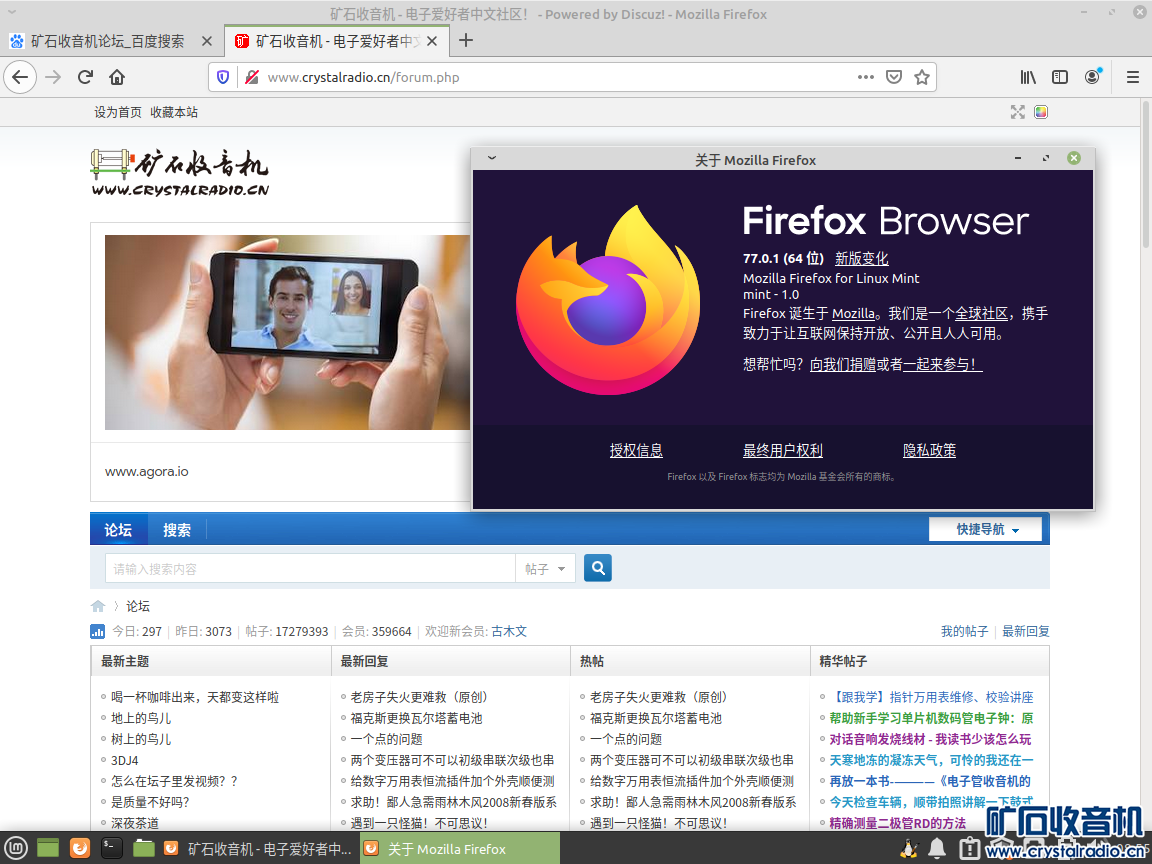Bookmark this page with the star
The image size is (1152, 864).
tap(921, 77)
